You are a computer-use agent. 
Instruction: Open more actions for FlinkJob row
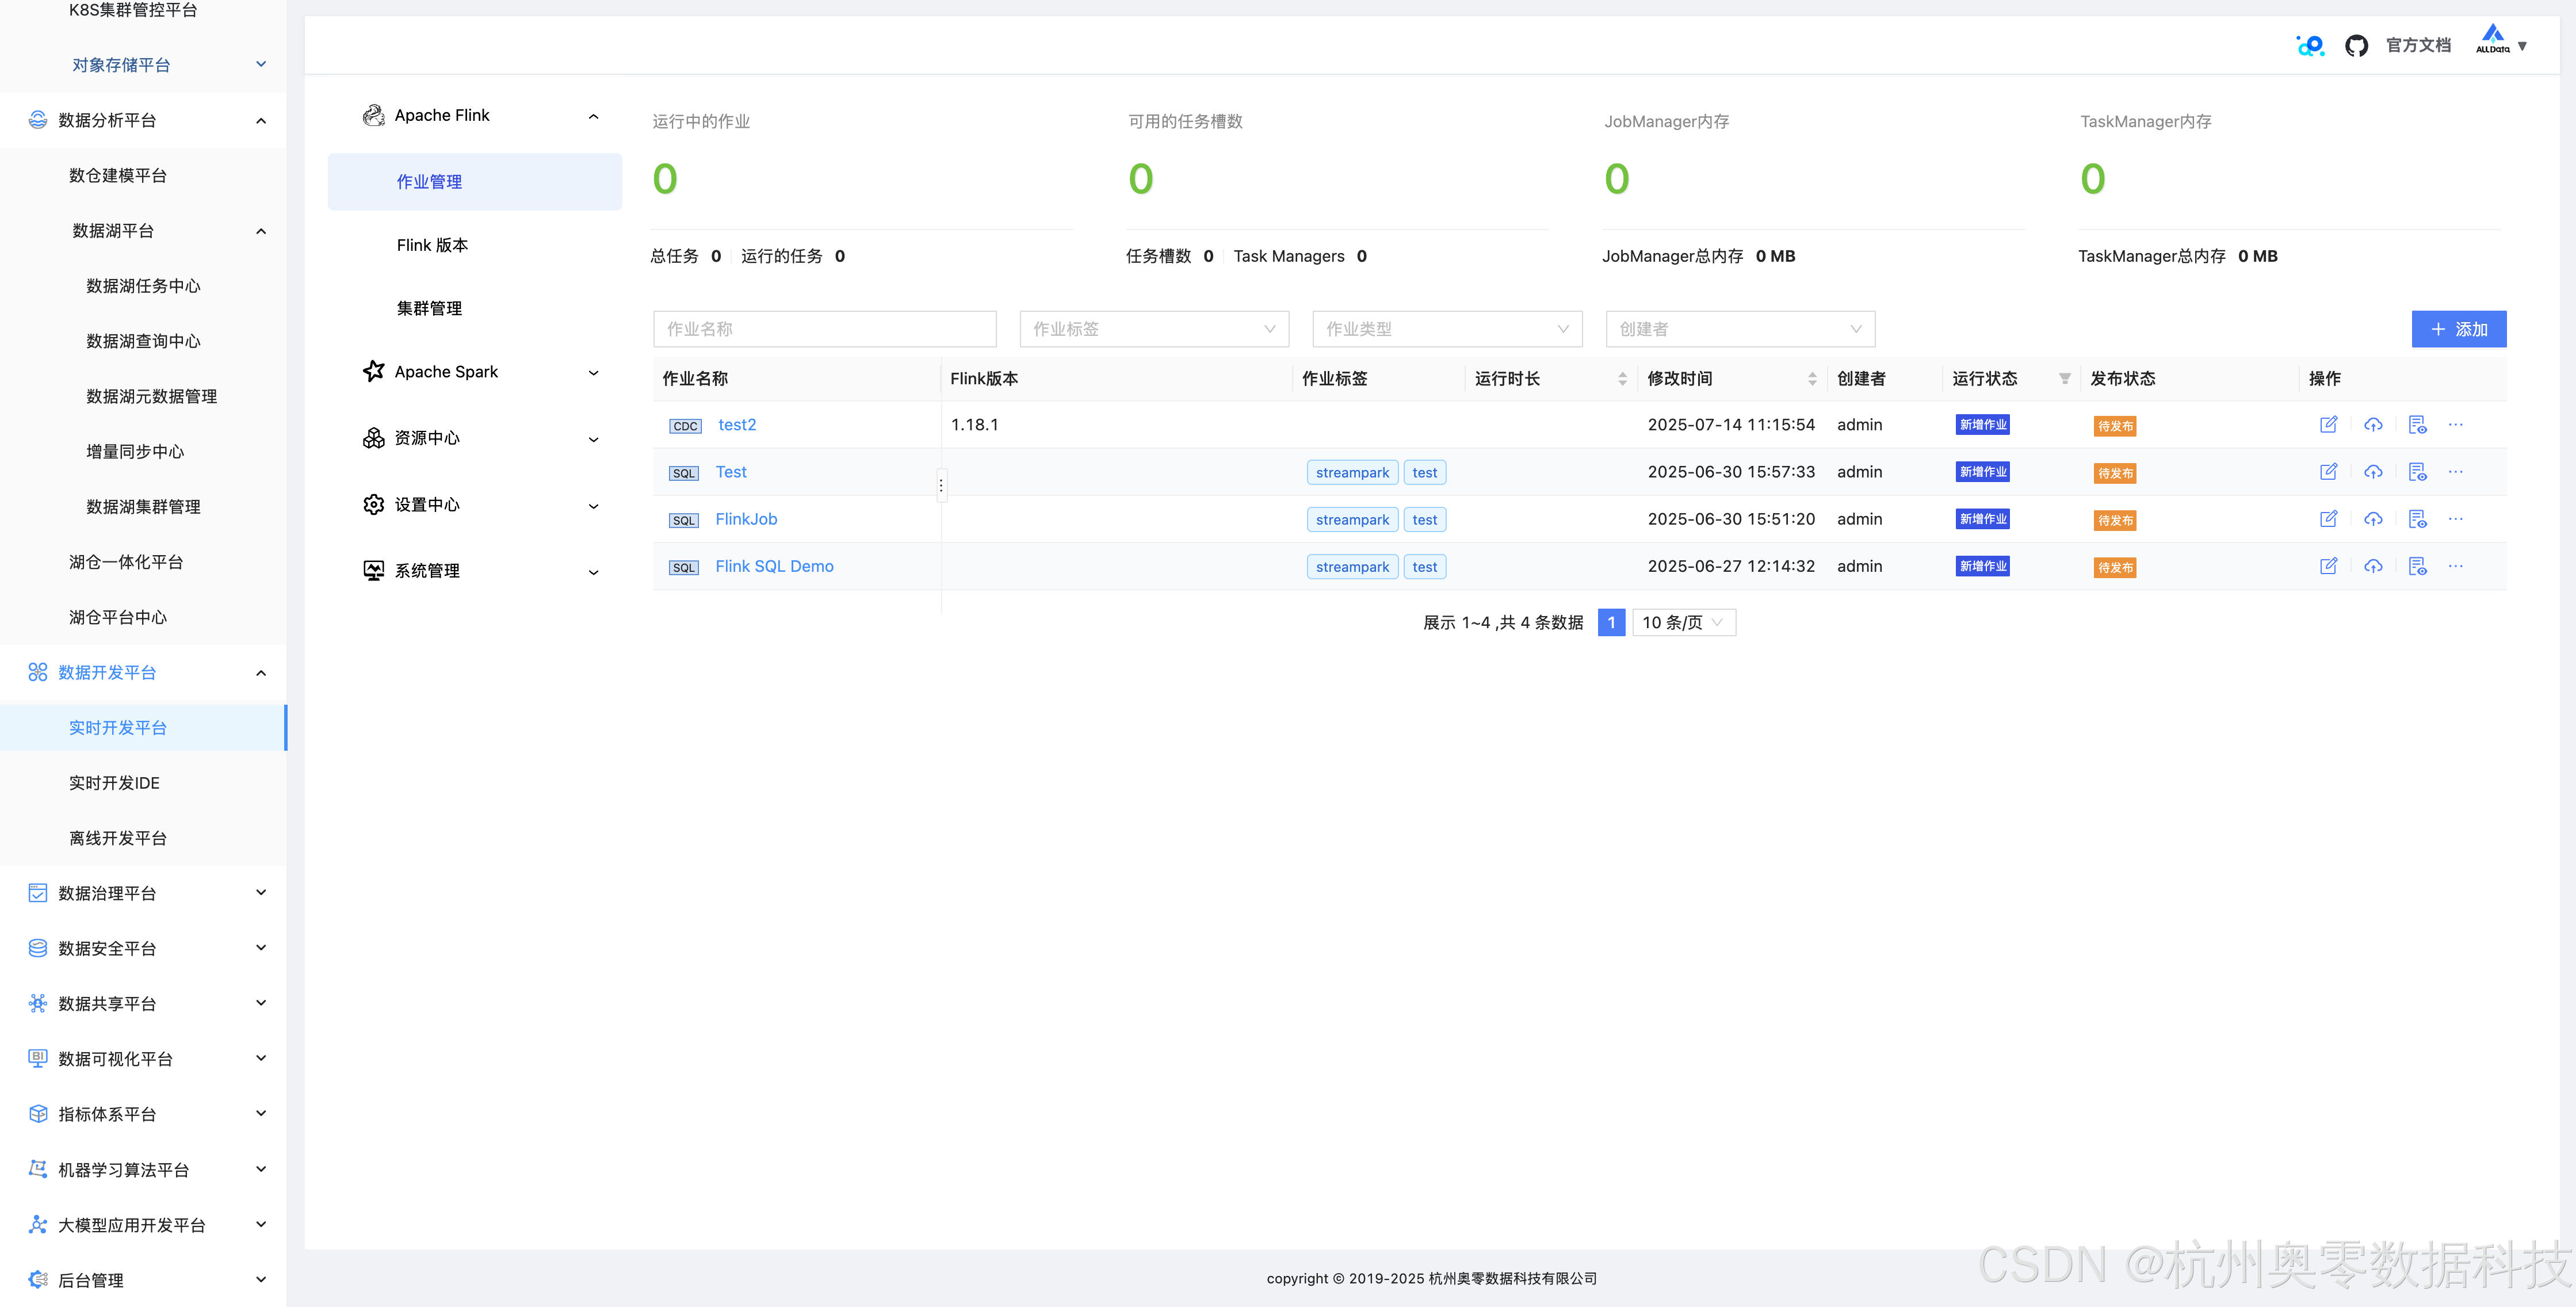(x=2456, y=519)
